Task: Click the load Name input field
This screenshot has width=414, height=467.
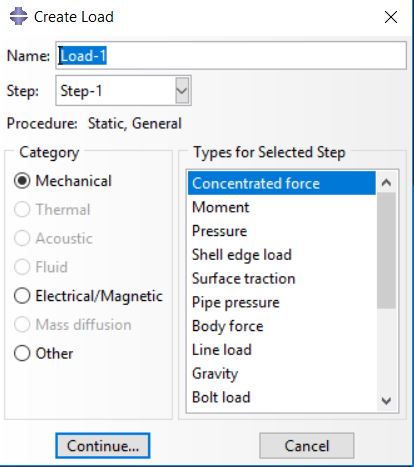Action: pyautogui.click(x=231, y=55)
